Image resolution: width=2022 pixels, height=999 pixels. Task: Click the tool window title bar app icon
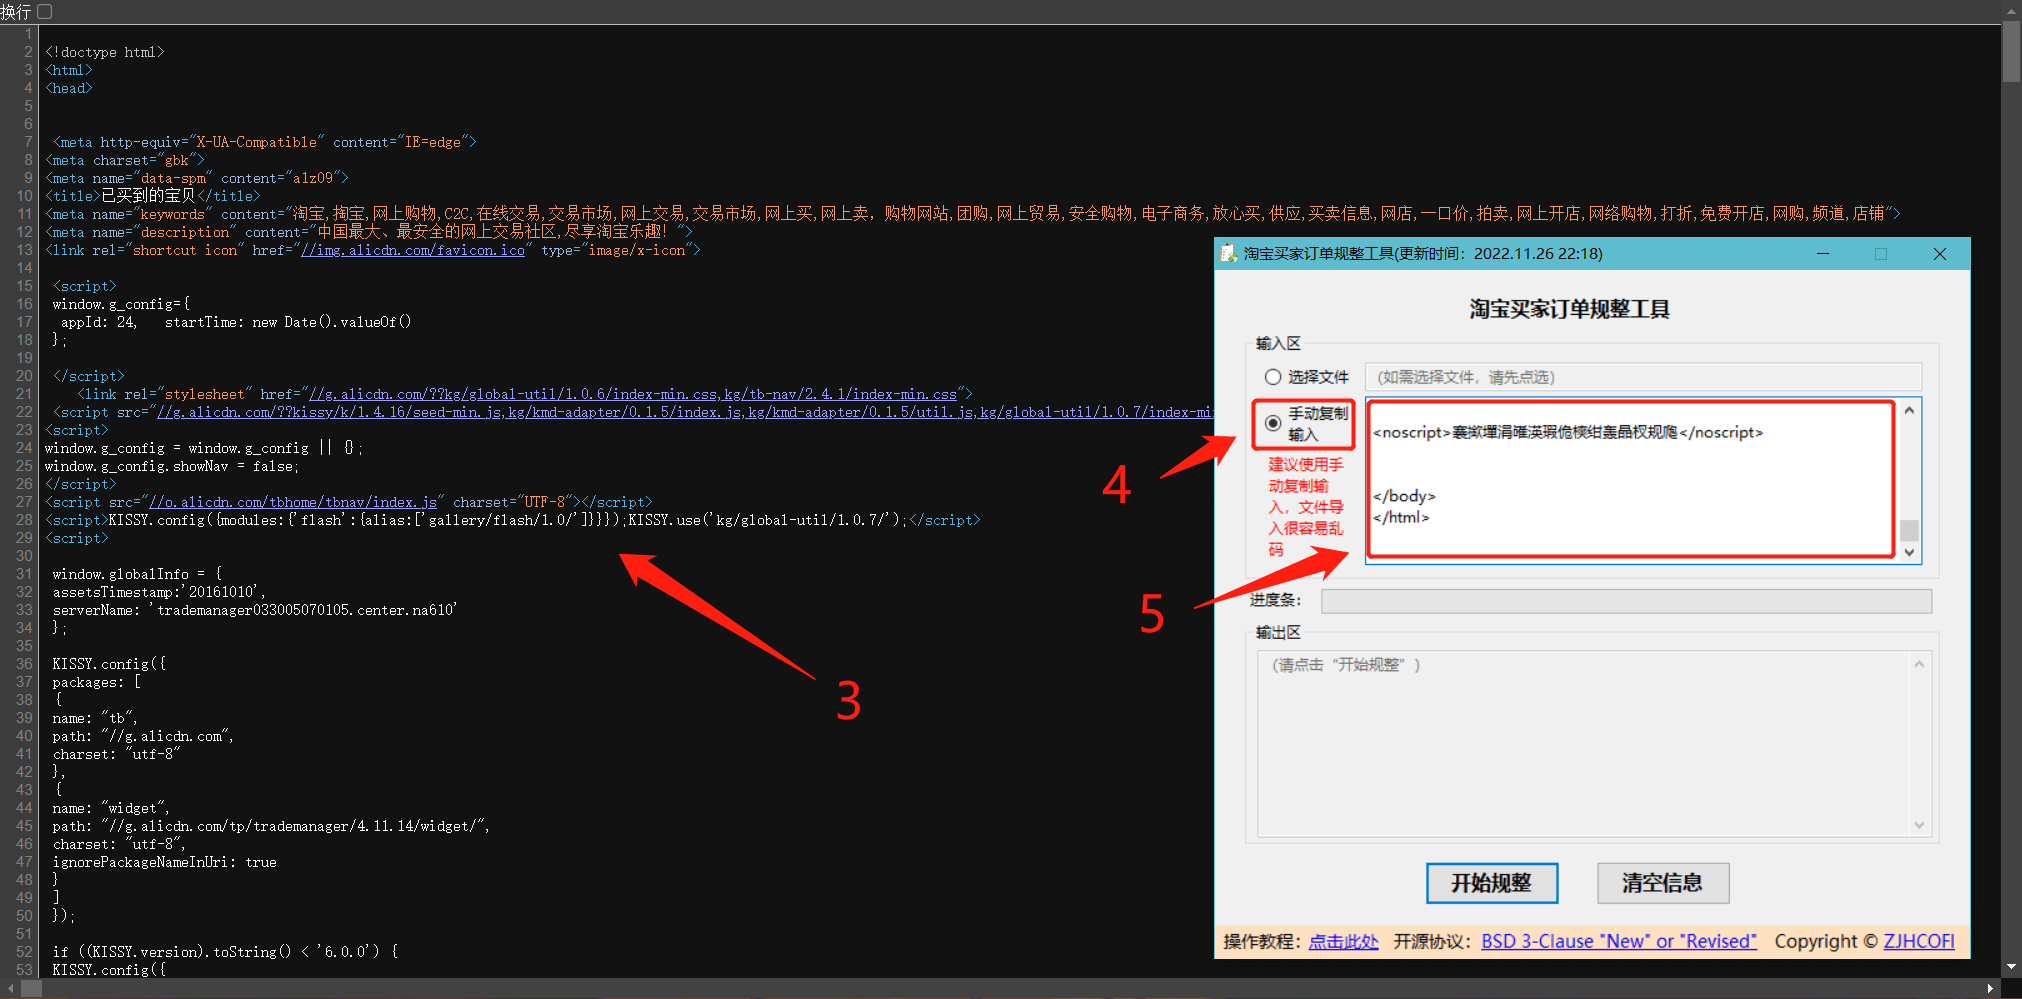[x=1228, y=254]
